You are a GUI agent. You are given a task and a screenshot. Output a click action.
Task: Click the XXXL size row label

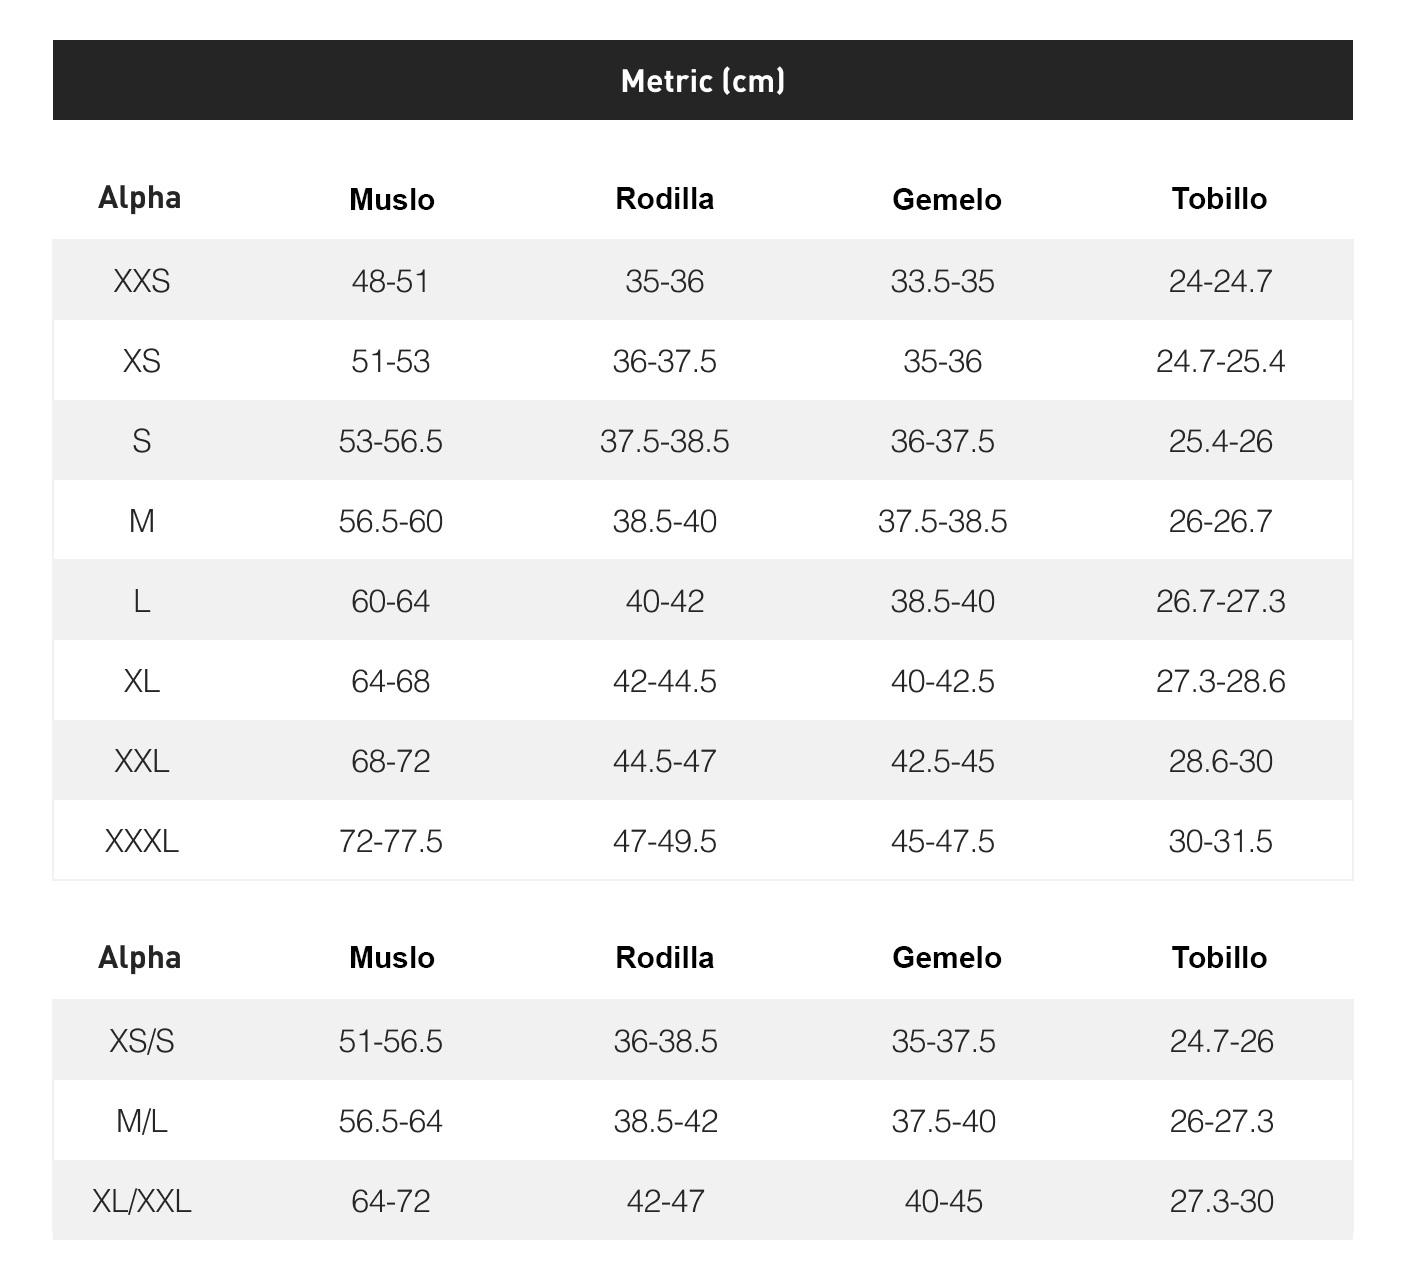tap(142, 841)
